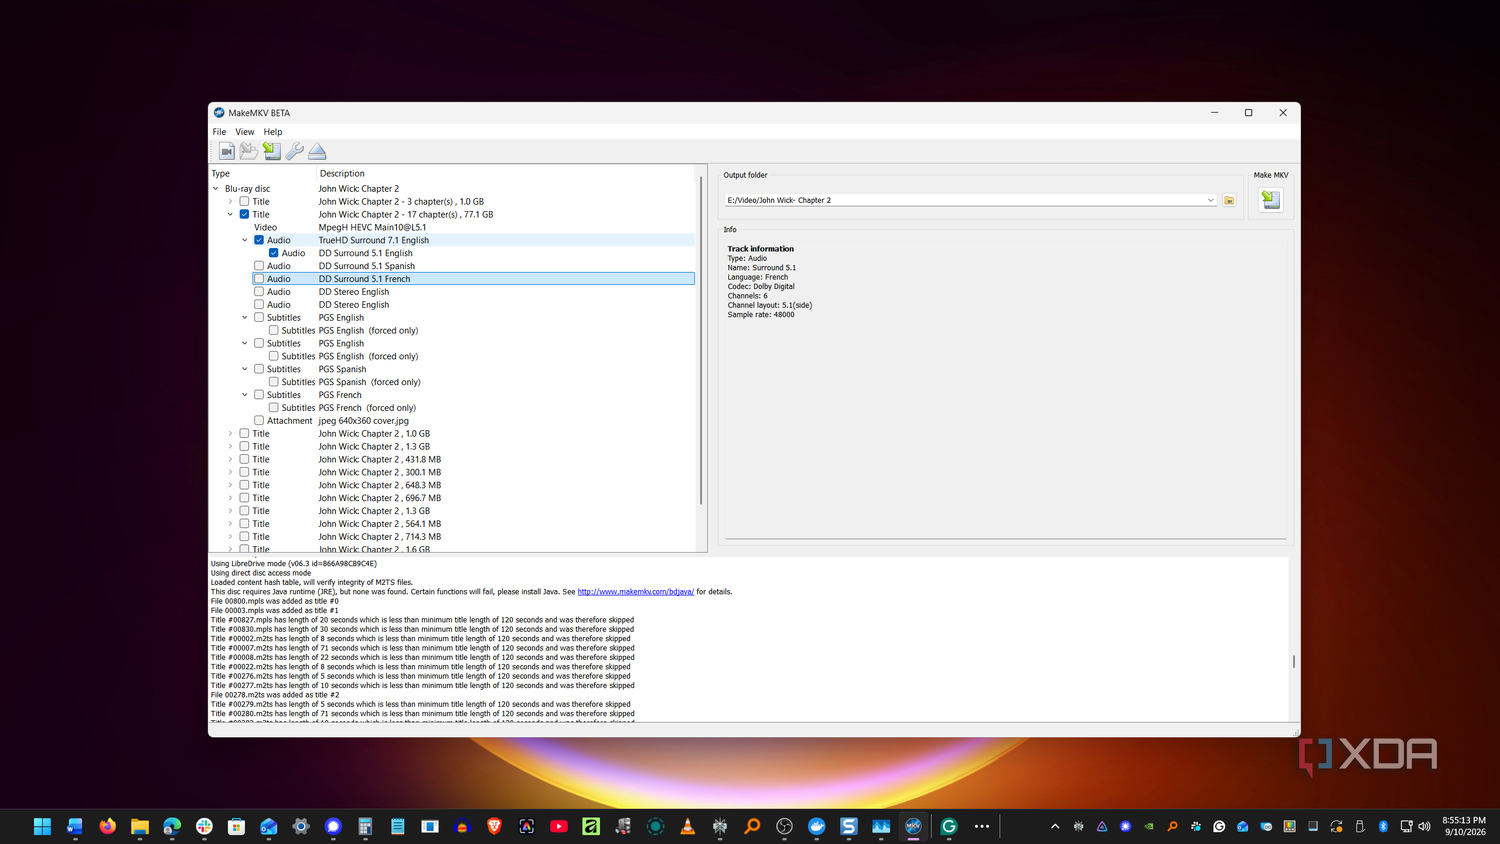Open the View menu
This screenshot has height=844, width=1500.
pyautogui.click(x=245, y=132)
